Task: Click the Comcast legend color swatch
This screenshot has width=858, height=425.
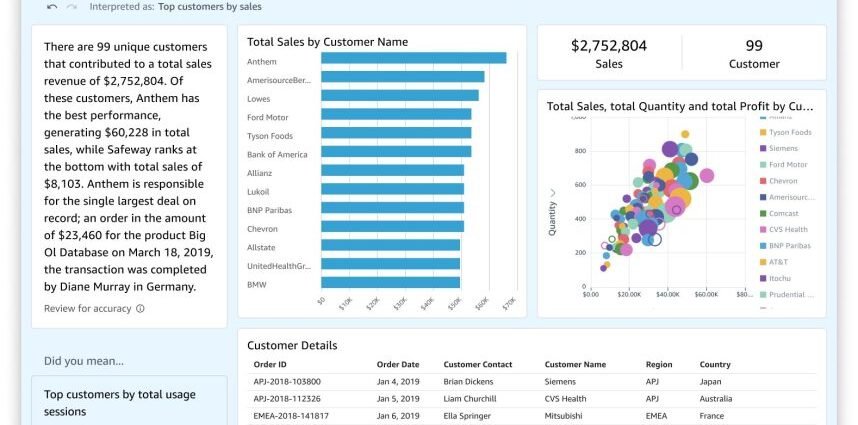Action: click(x=763, y=213)
